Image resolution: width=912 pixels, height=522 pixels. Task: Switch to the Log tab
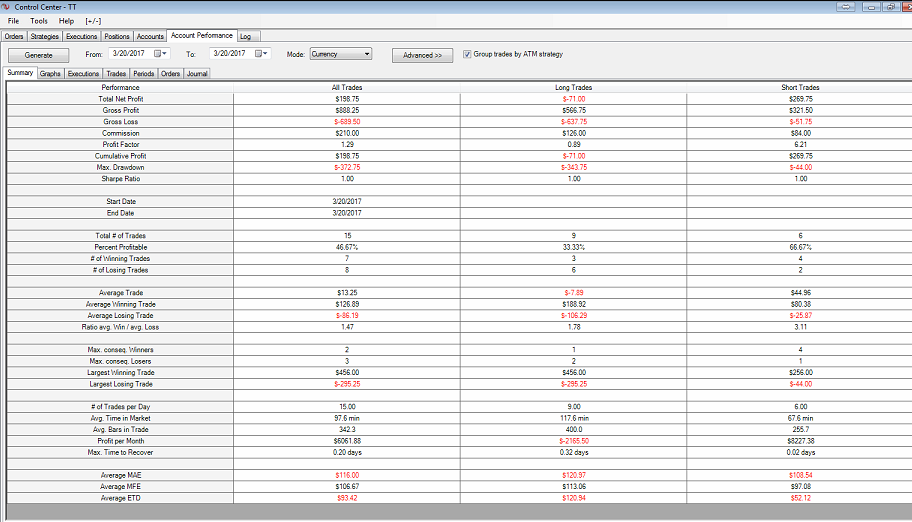tap(246, 36)
